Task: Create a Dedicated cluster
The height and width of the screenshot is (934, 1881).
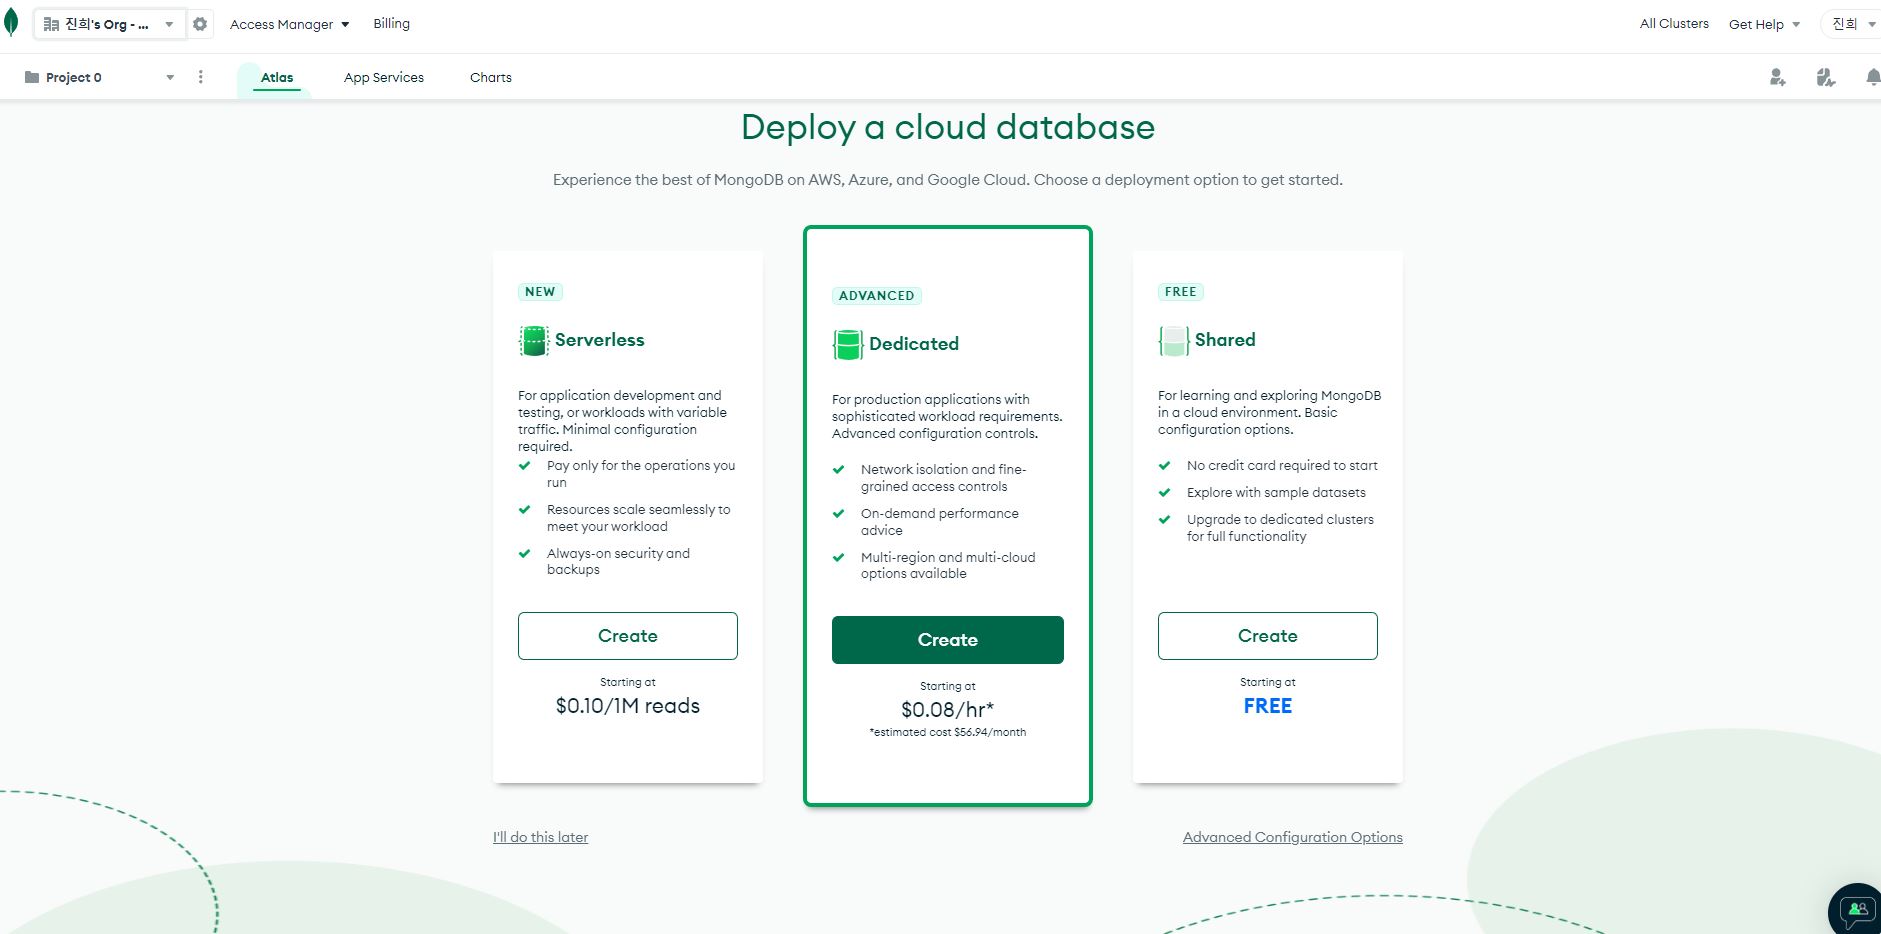Action: coord(948,640)
